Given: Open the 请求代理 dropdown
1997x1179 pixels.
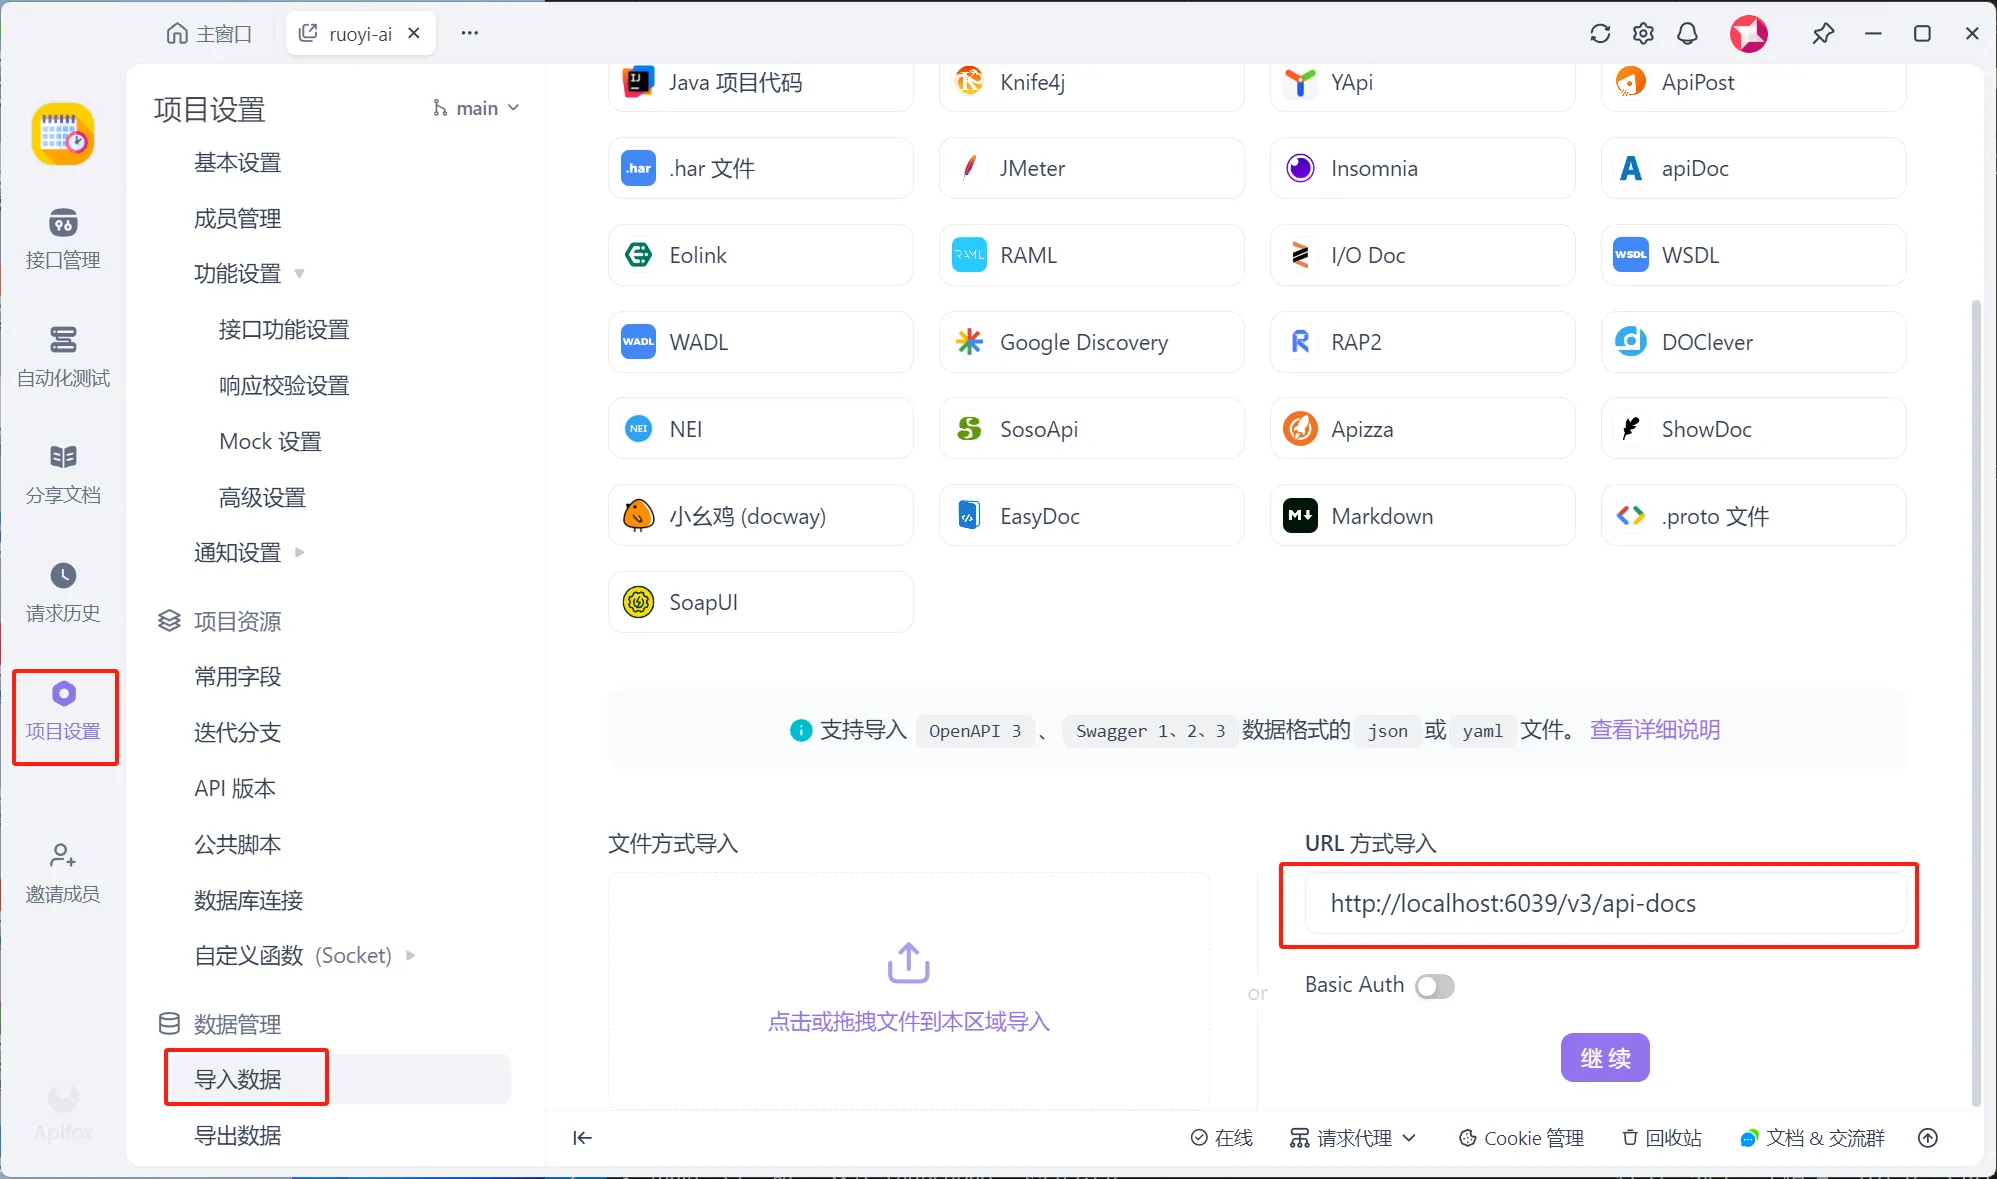Looking at the screenshot, I should (x=1353, y=1138).
